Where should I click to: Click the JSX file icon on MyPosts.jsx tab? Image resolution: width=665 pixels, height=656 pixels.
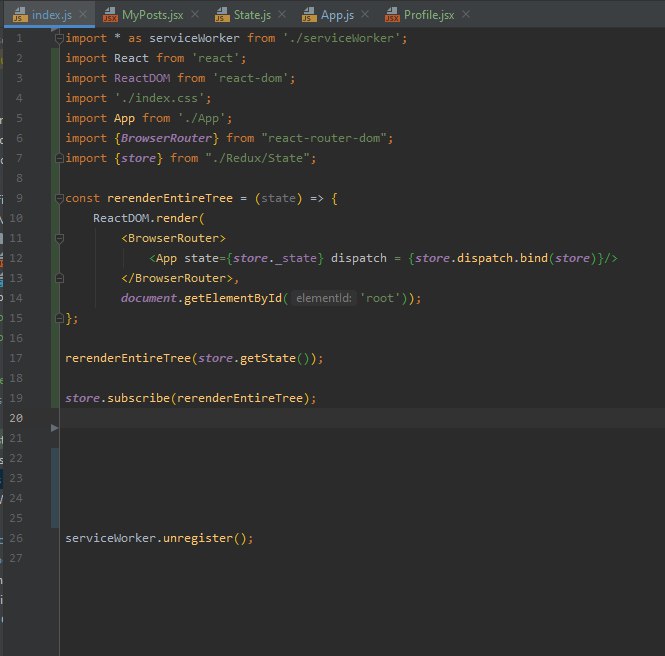(x=108, y=16)
